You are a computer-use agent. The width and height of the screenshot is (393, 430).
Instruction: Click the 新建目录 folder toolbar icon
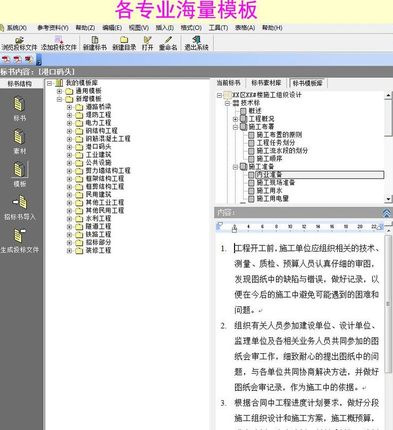click(x=124, y=40)
